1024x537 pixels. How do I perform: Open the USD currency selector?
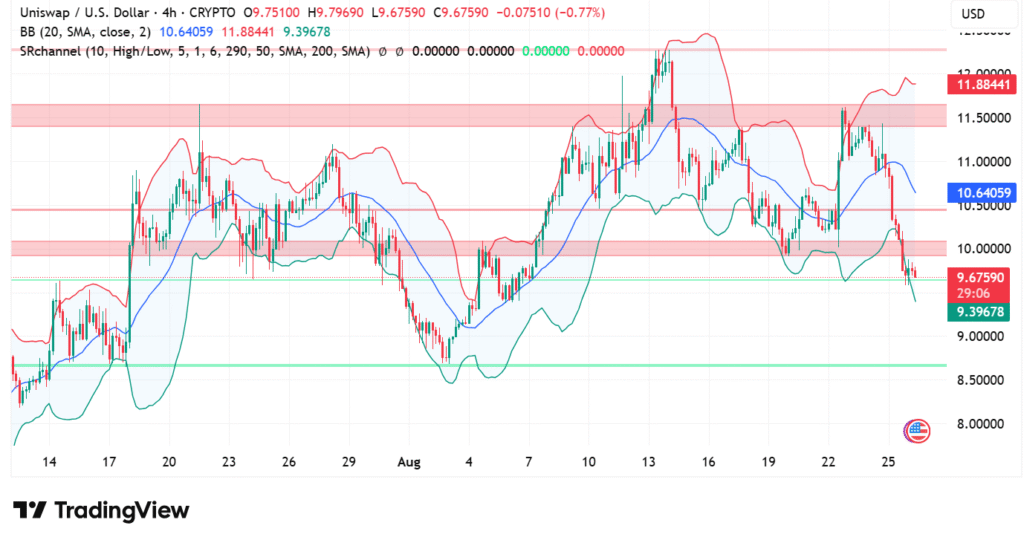(972, 14)
